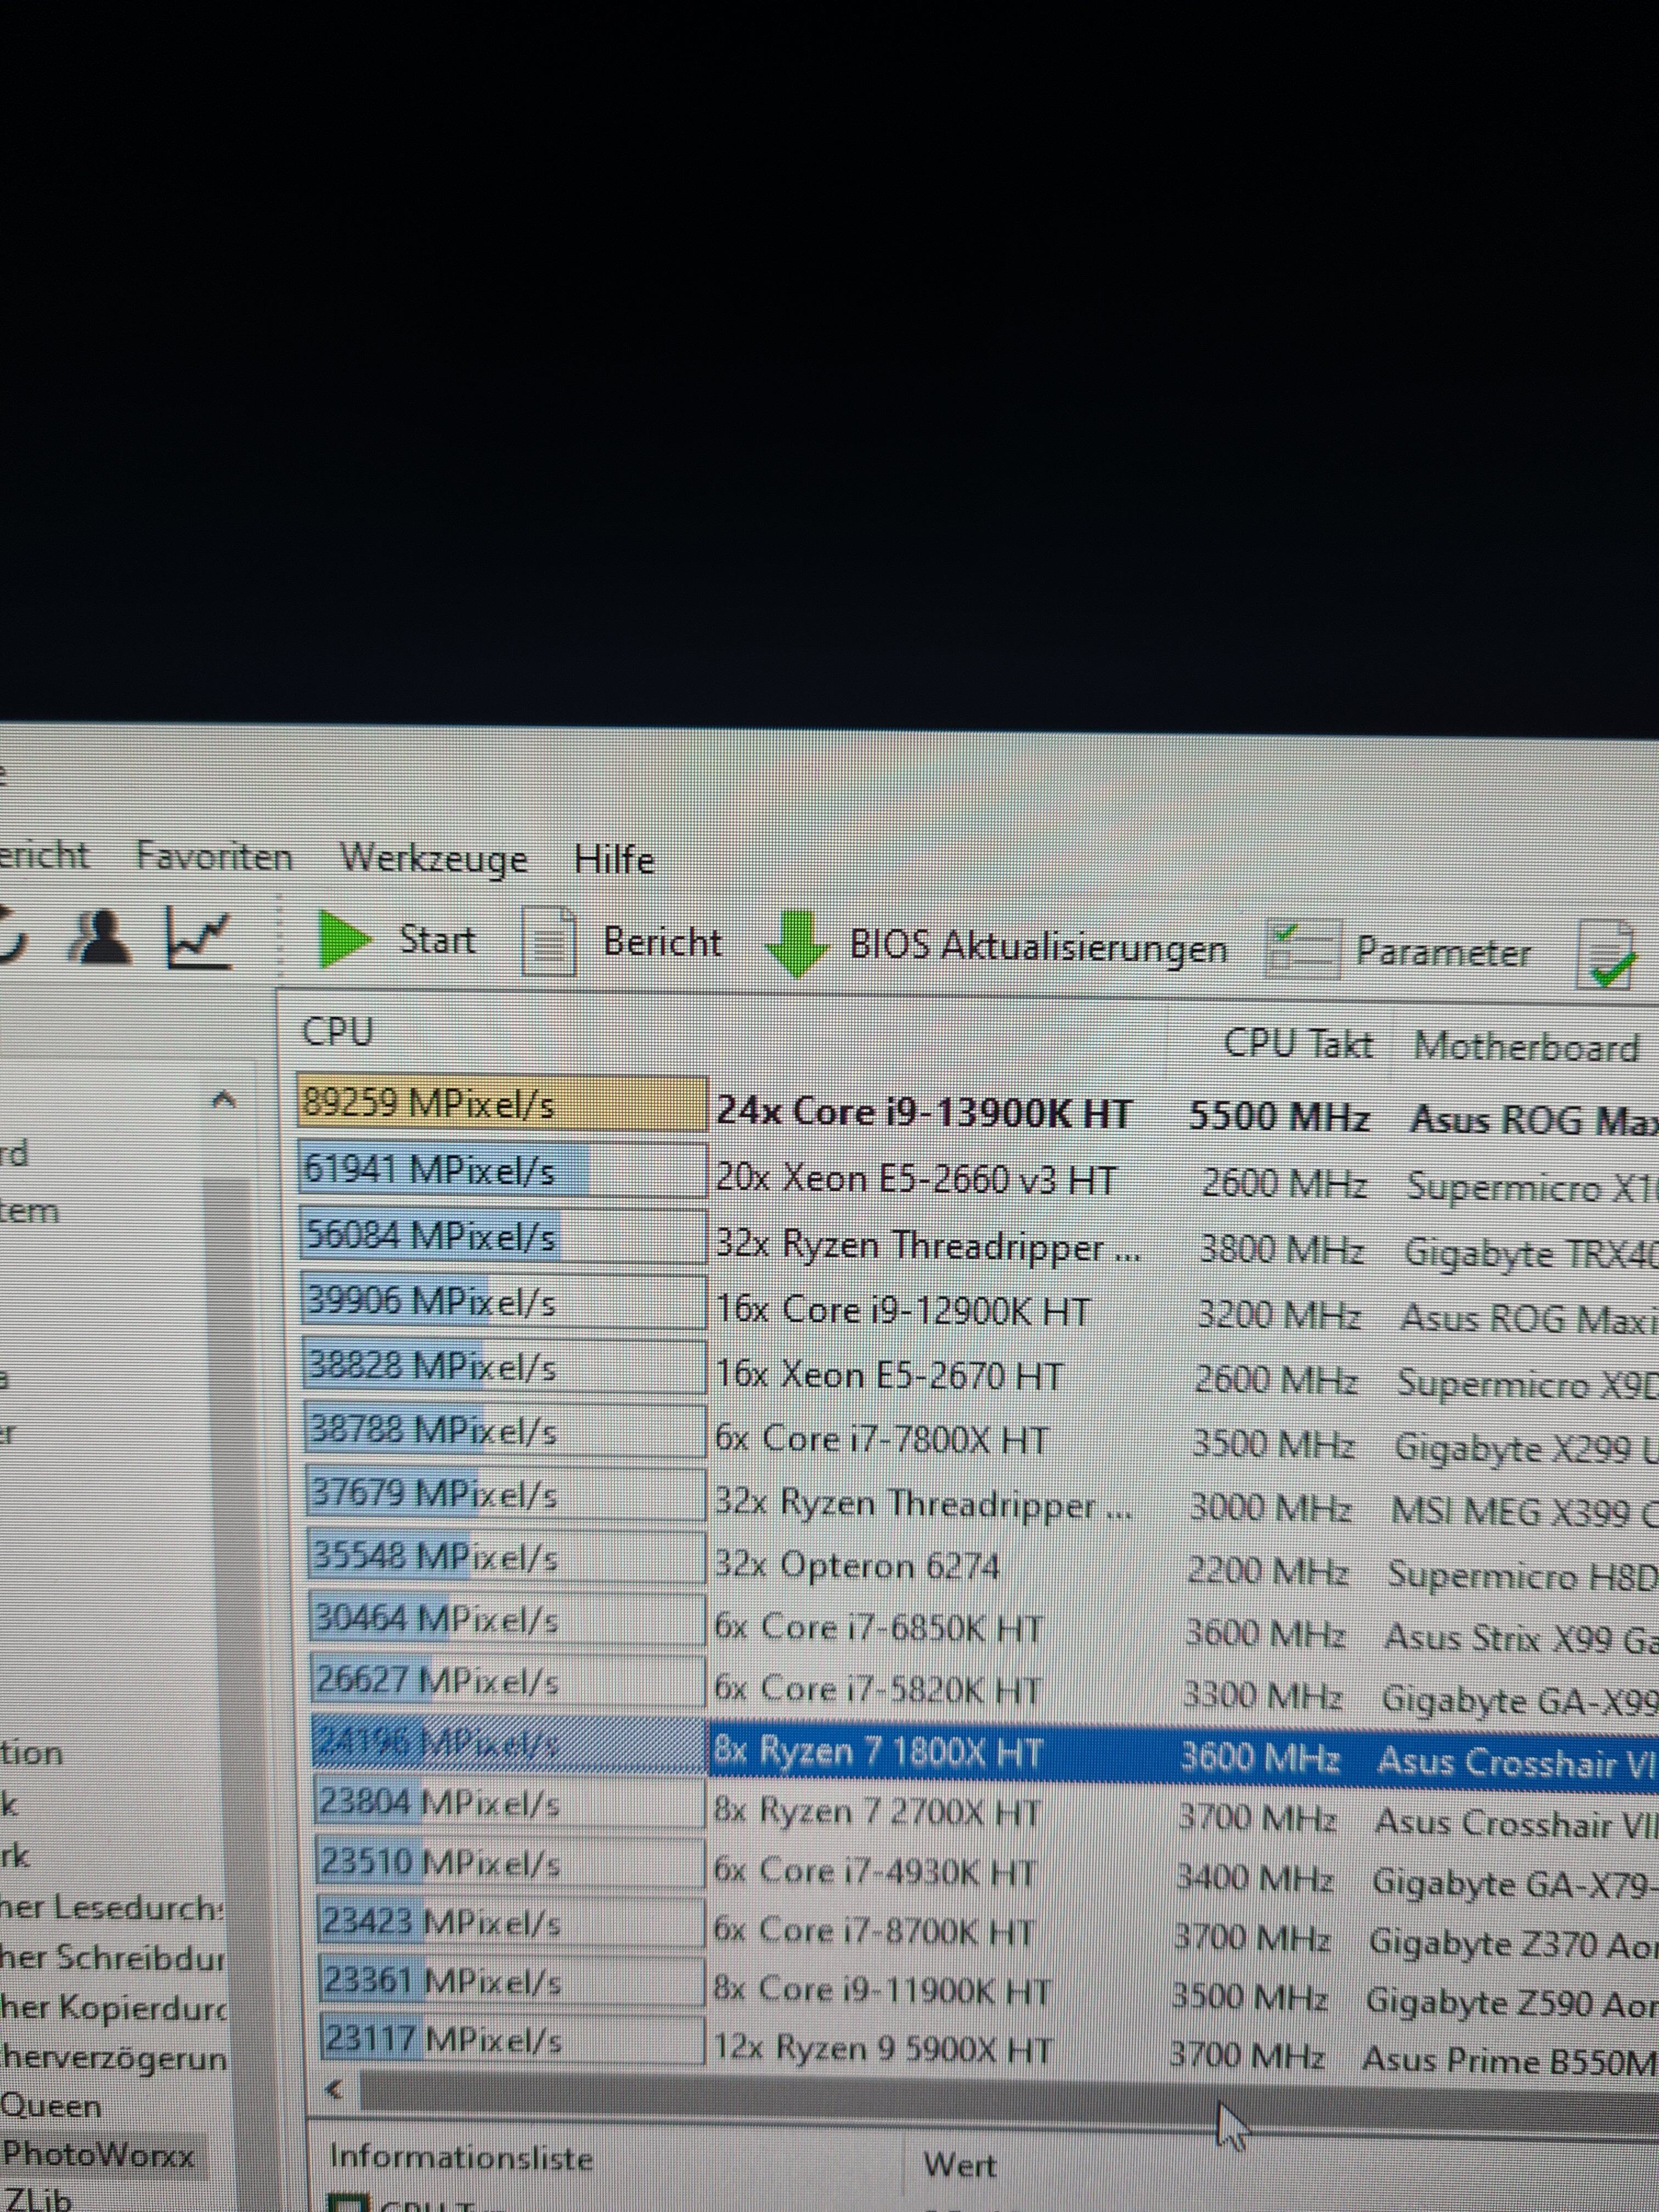Open the Bericht document icon
1659x2212 pixels.
550,941
